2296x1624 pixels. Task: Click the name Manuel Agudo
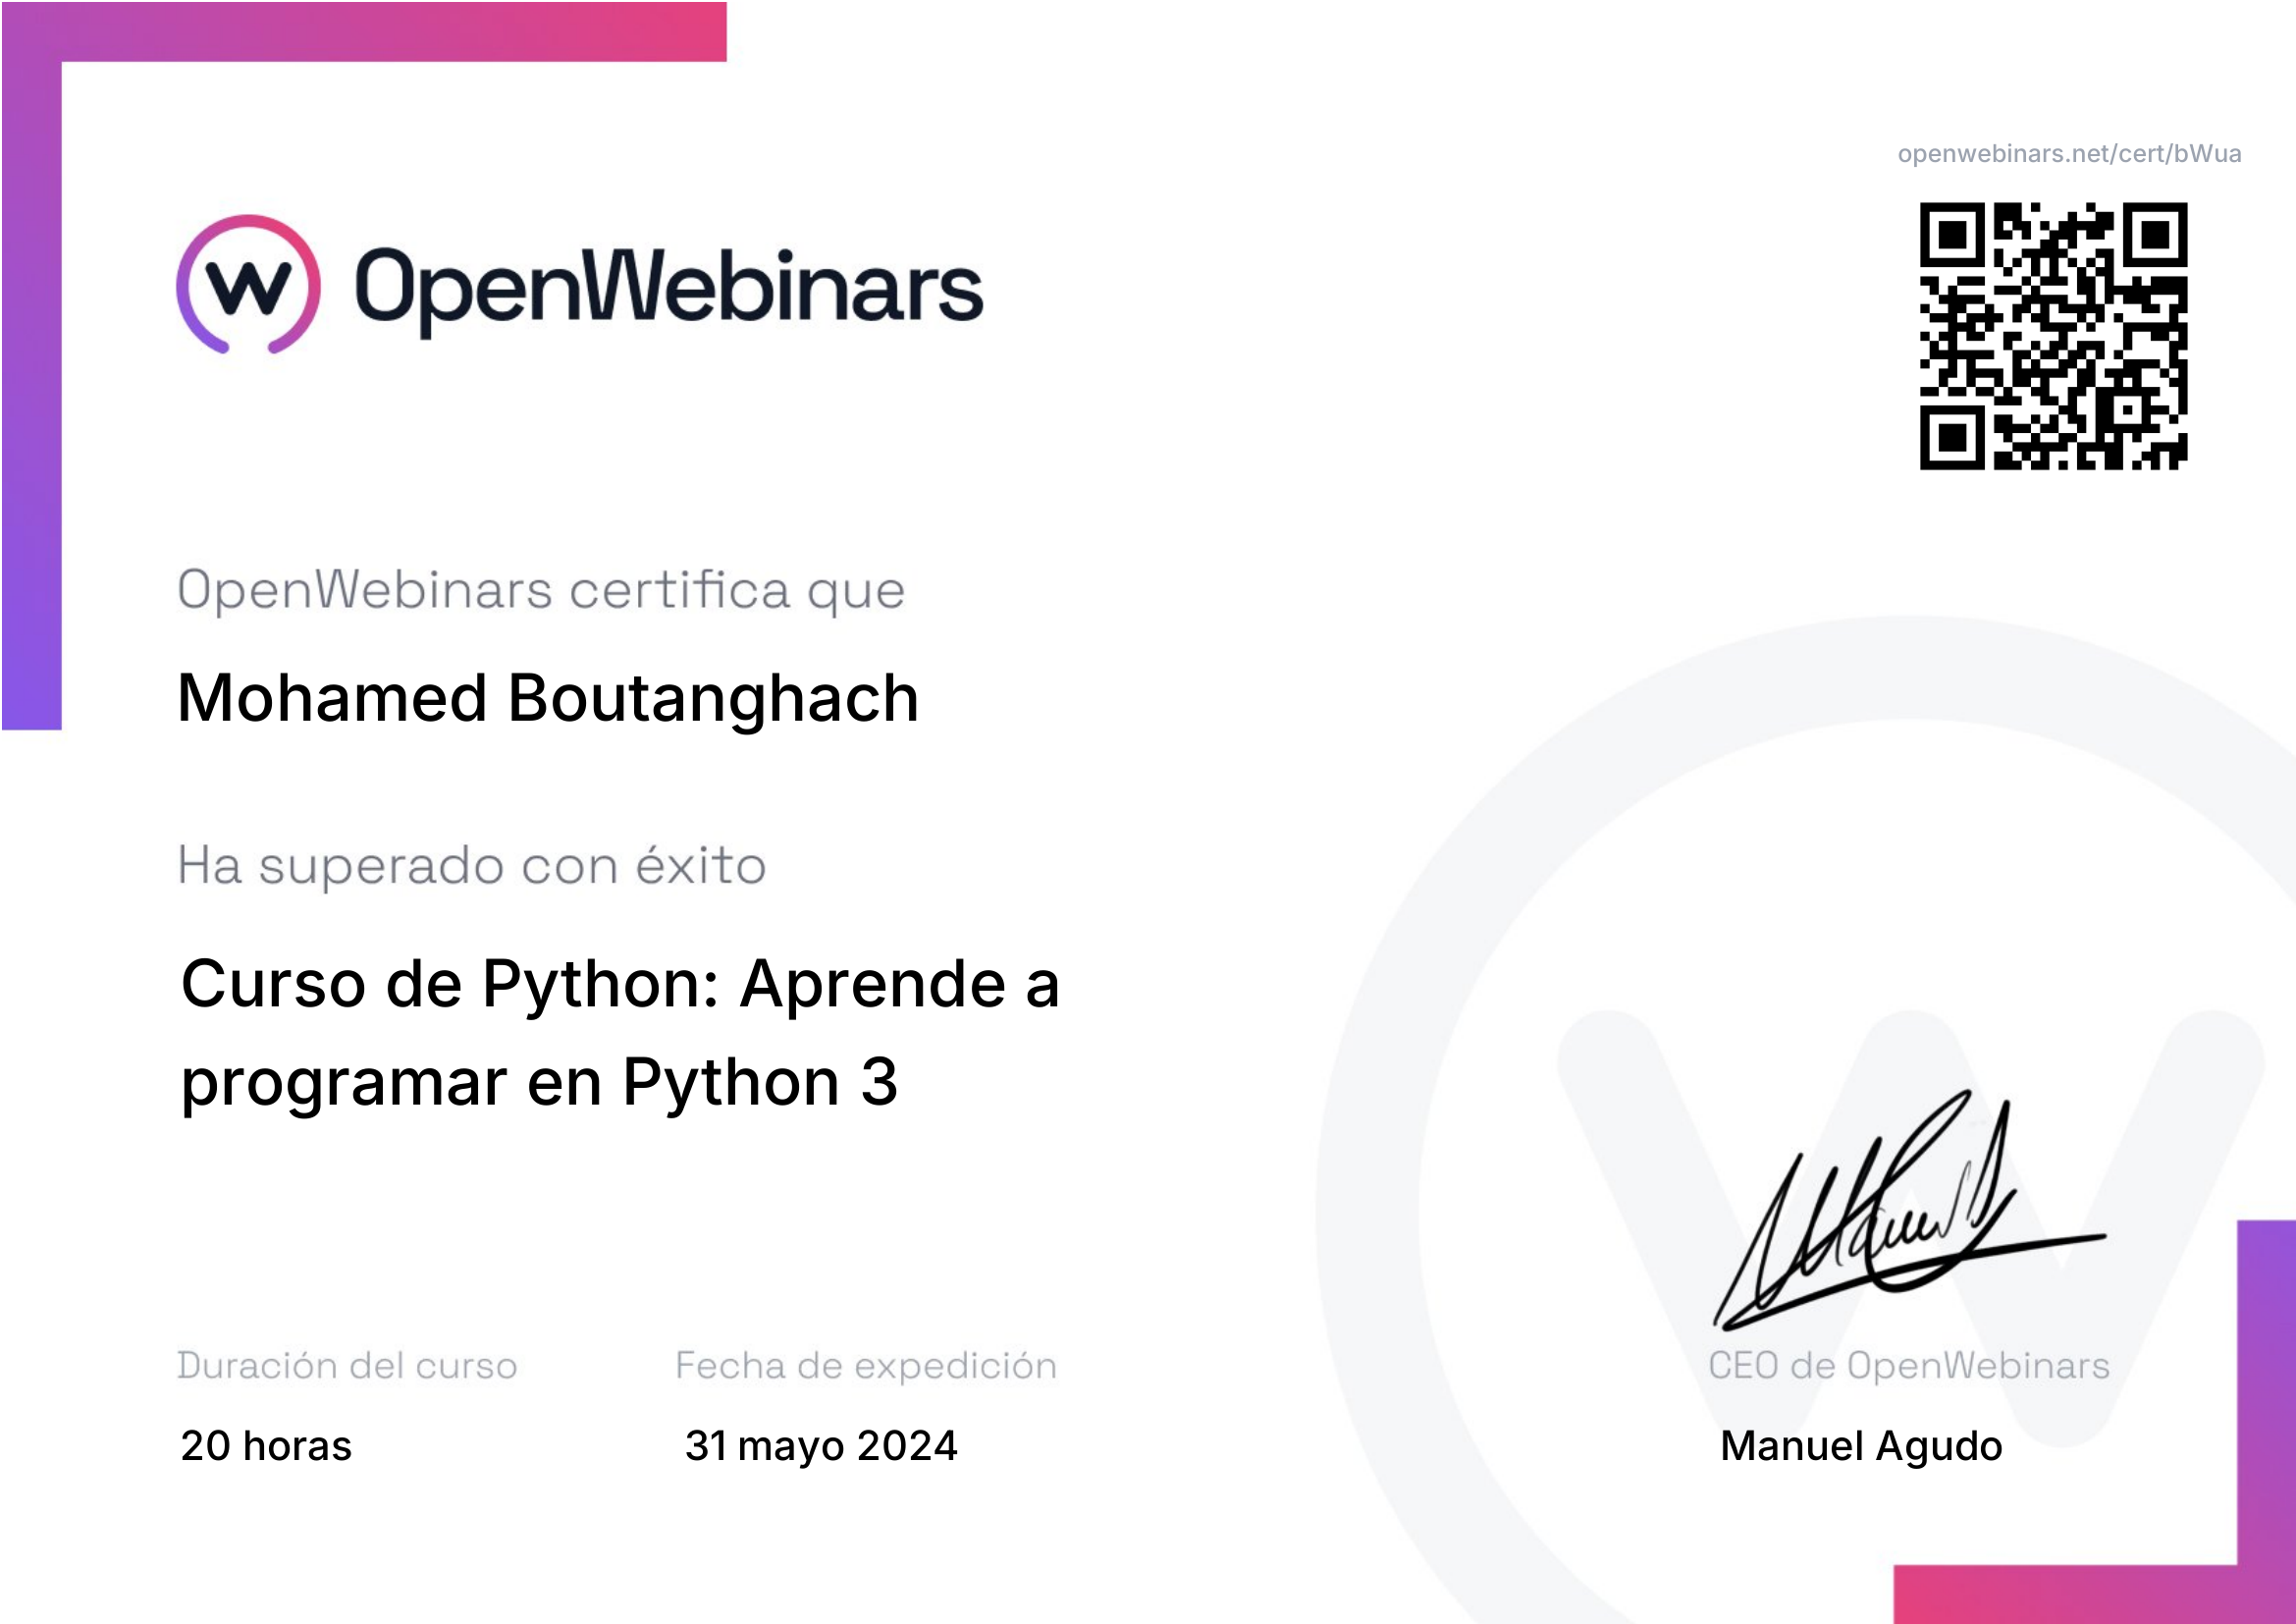pyautogui.click(x=1860, y=1446)
